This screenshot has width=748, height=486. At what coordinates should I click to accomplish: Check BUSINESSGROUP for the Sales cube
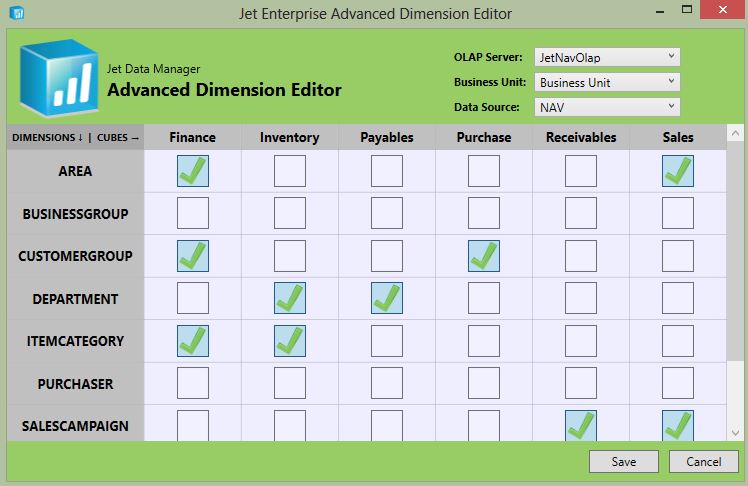tap(678, 213)
